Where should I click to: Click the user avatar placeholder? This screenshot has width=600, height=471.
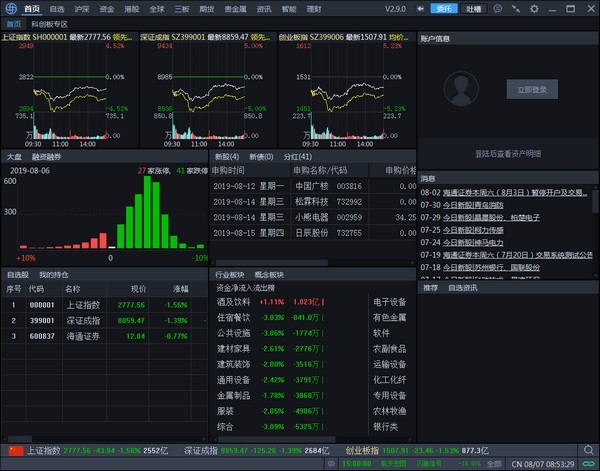tap(459, 89)
